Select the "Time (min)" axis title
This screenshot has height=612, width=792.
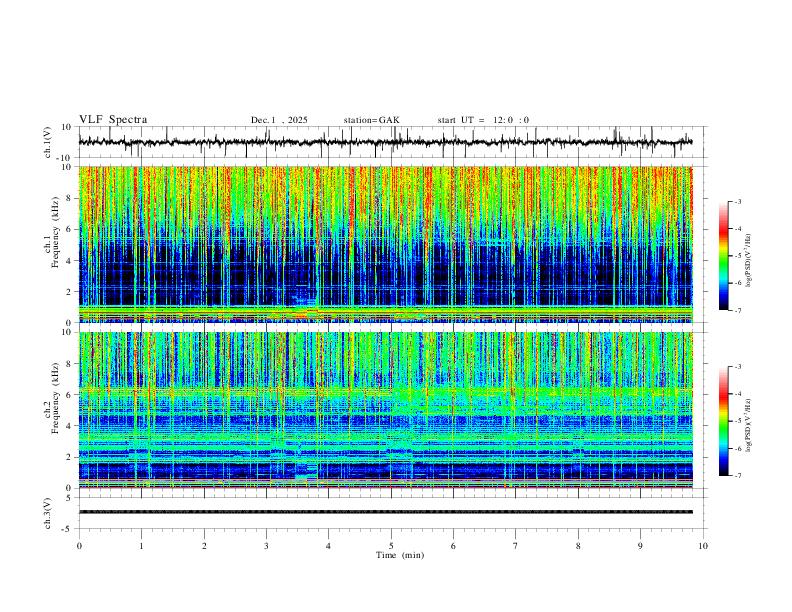pos(400,555)
